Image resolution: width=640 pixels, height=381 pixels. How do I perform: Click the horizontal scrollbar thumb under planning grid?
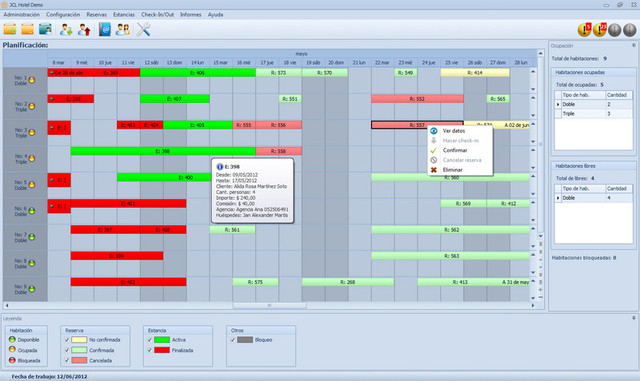(x=269, y=305)
